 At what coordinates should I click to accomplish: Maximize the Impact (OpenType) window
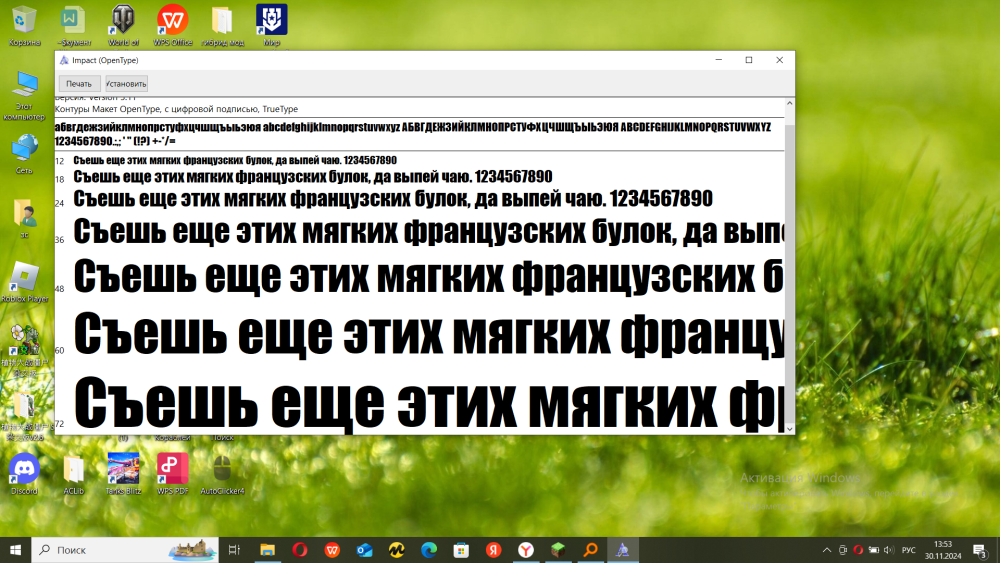point(749,60)
